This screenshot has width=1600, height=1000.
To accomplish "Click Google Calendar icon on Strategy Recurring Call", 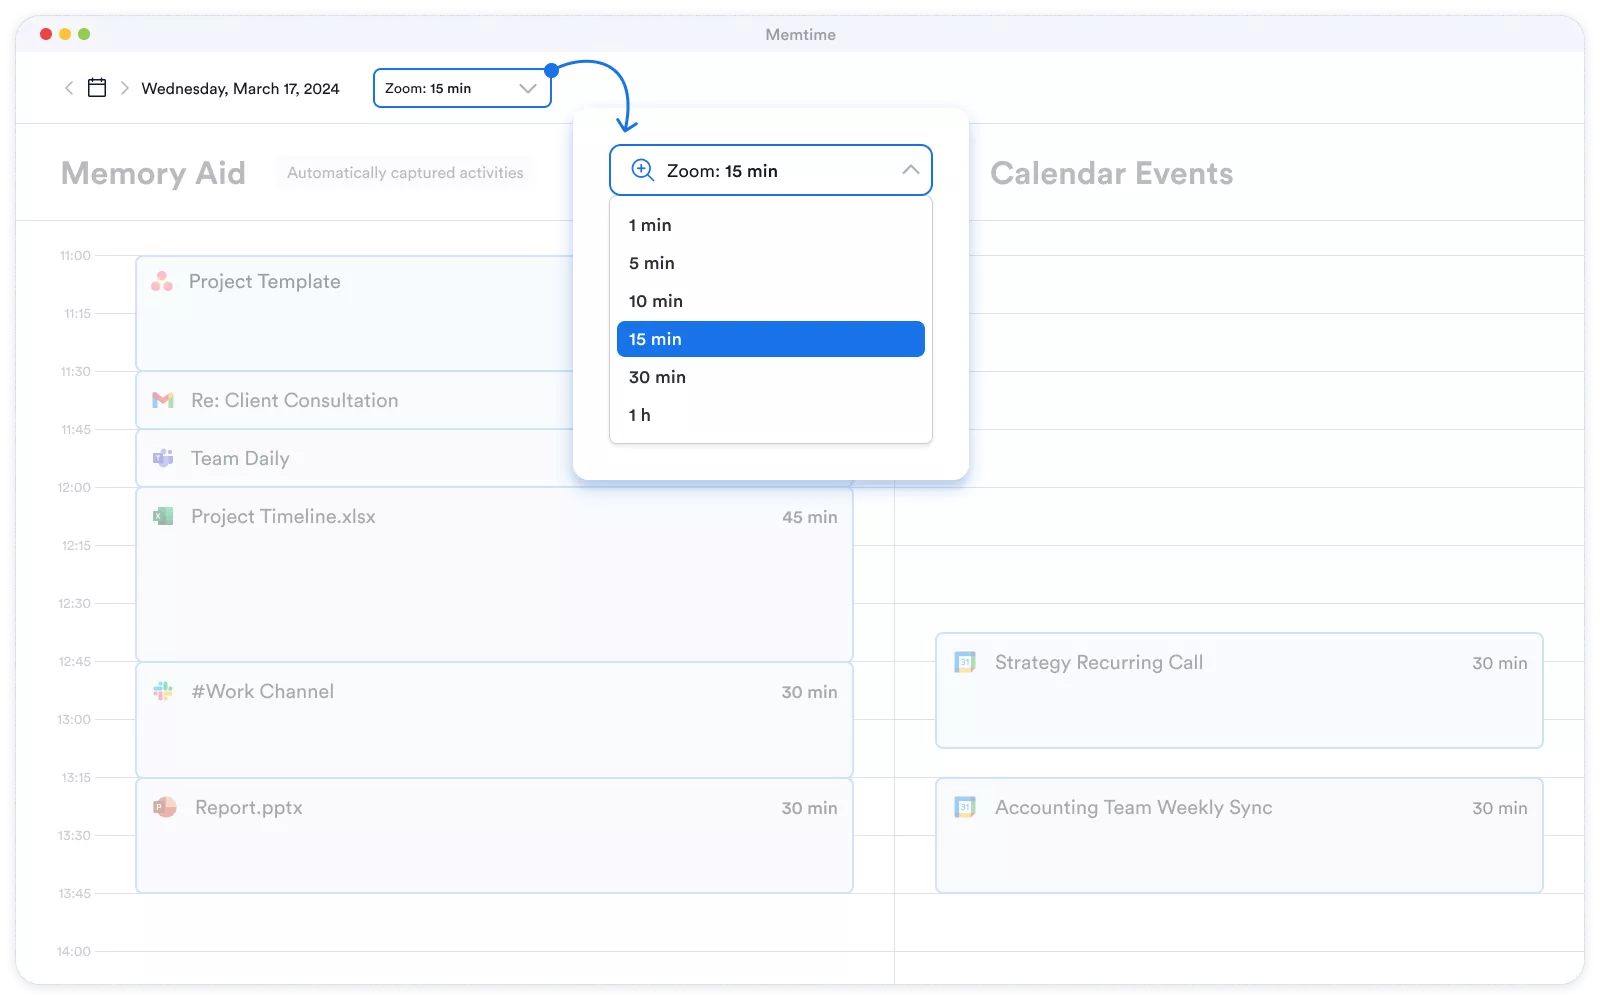I will [x=965, y=662].
